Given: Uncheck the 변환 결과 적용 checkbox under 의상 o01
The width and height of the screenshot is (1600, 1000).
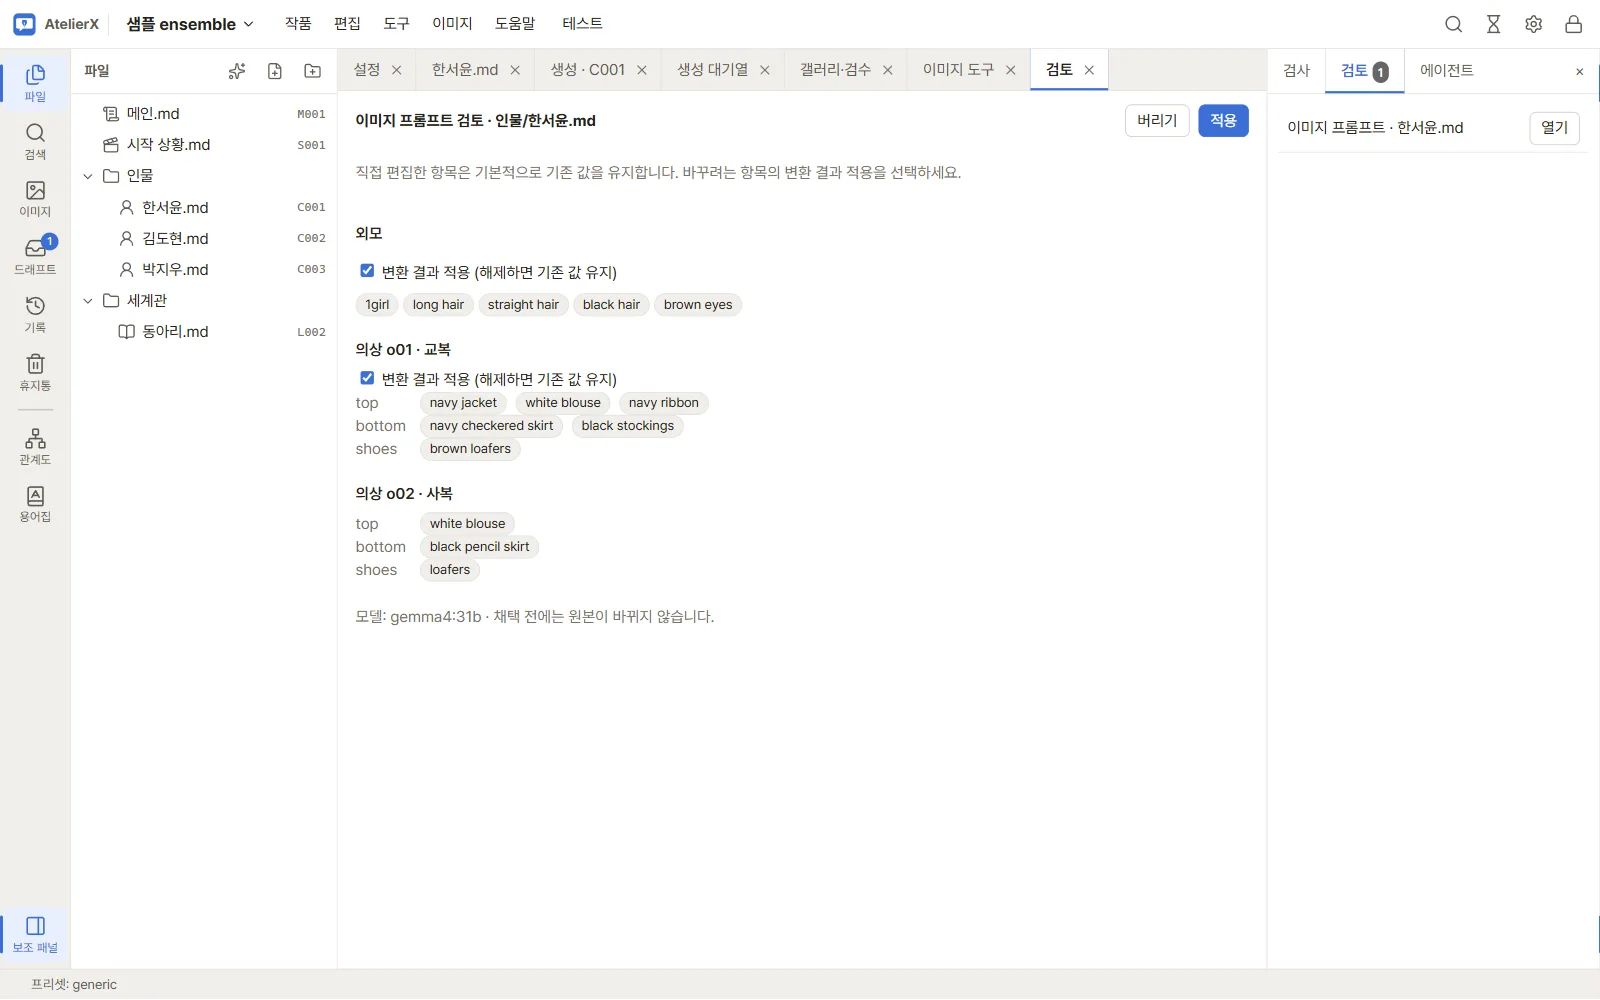Looking at the screenshot, I should pos(367,378).
